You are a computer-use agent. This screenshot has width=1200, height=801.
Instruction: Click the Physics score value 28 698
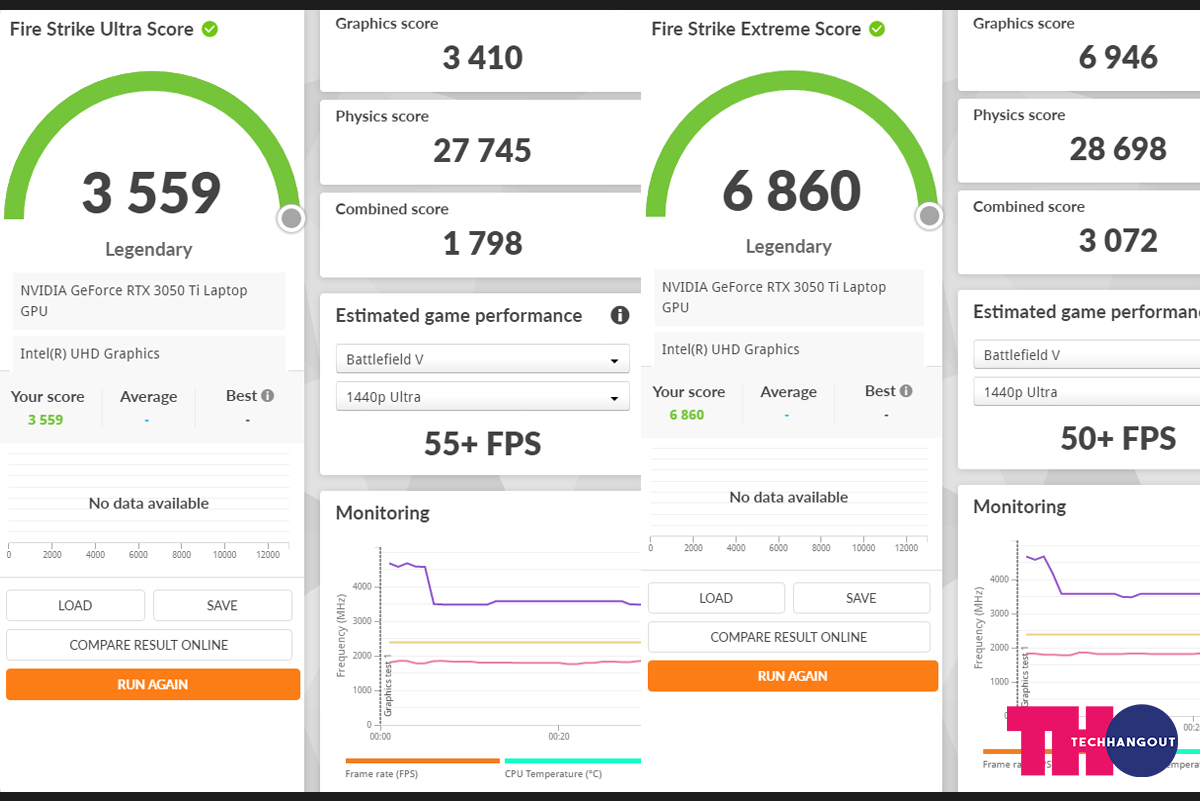(x=1118, y=149)
